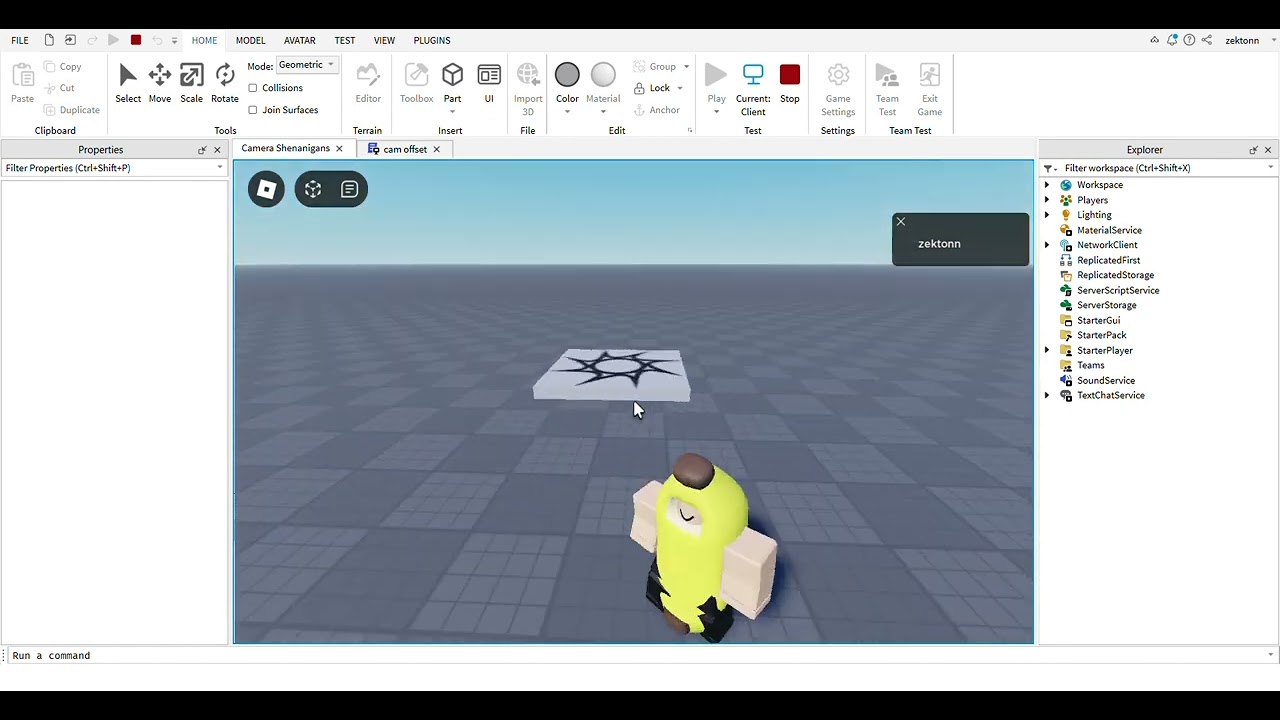
Task: Open the Group dropdown arrow
Action: click(686, 67)
